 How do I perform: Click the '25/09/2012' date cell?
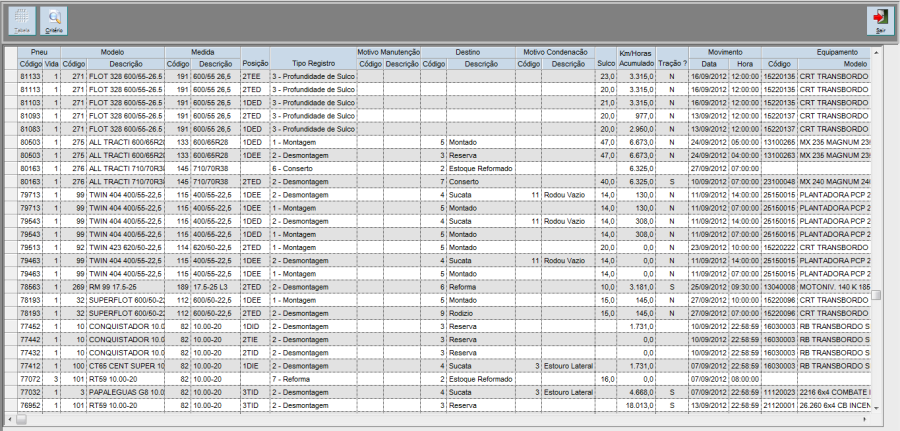point(709,288)
